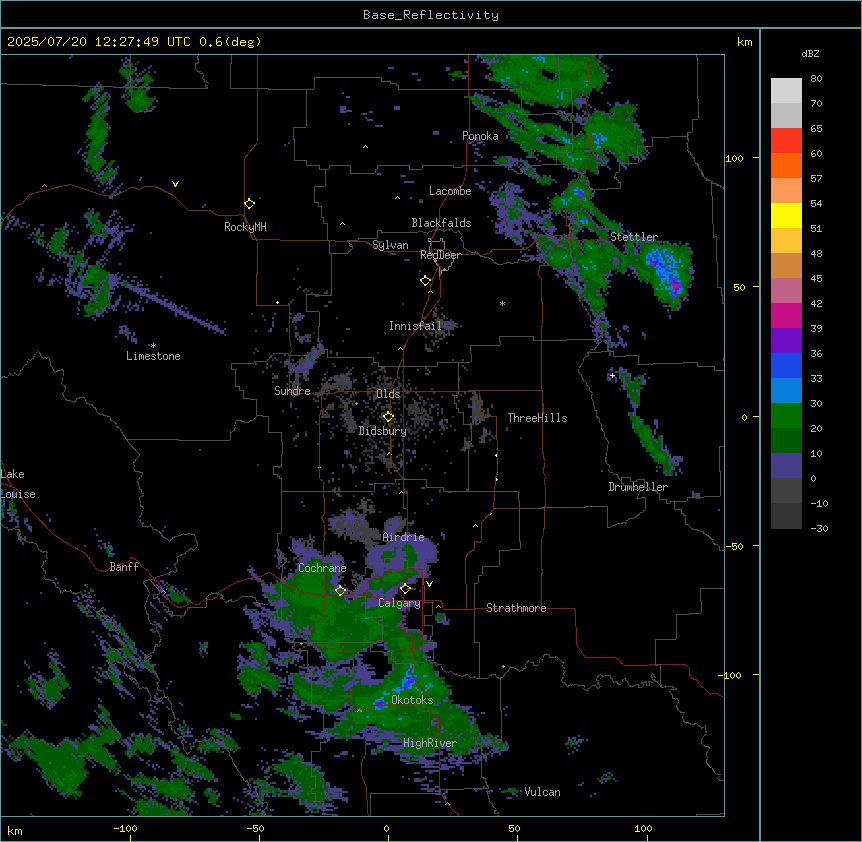Click the Sylvan label

(390, 245)
